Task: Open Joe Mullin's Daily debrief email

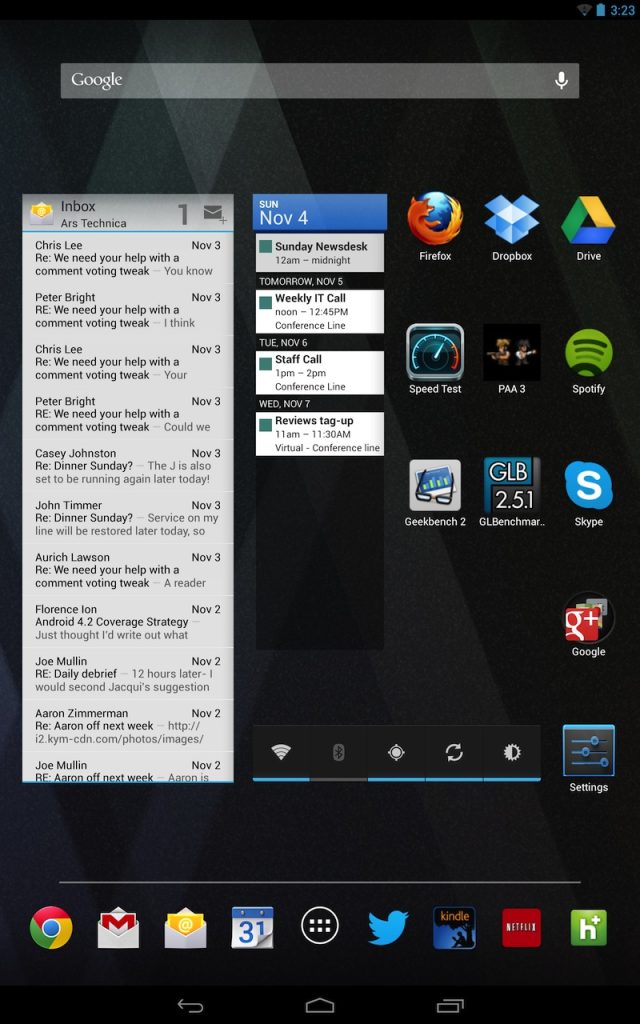Action: [128, 674]
